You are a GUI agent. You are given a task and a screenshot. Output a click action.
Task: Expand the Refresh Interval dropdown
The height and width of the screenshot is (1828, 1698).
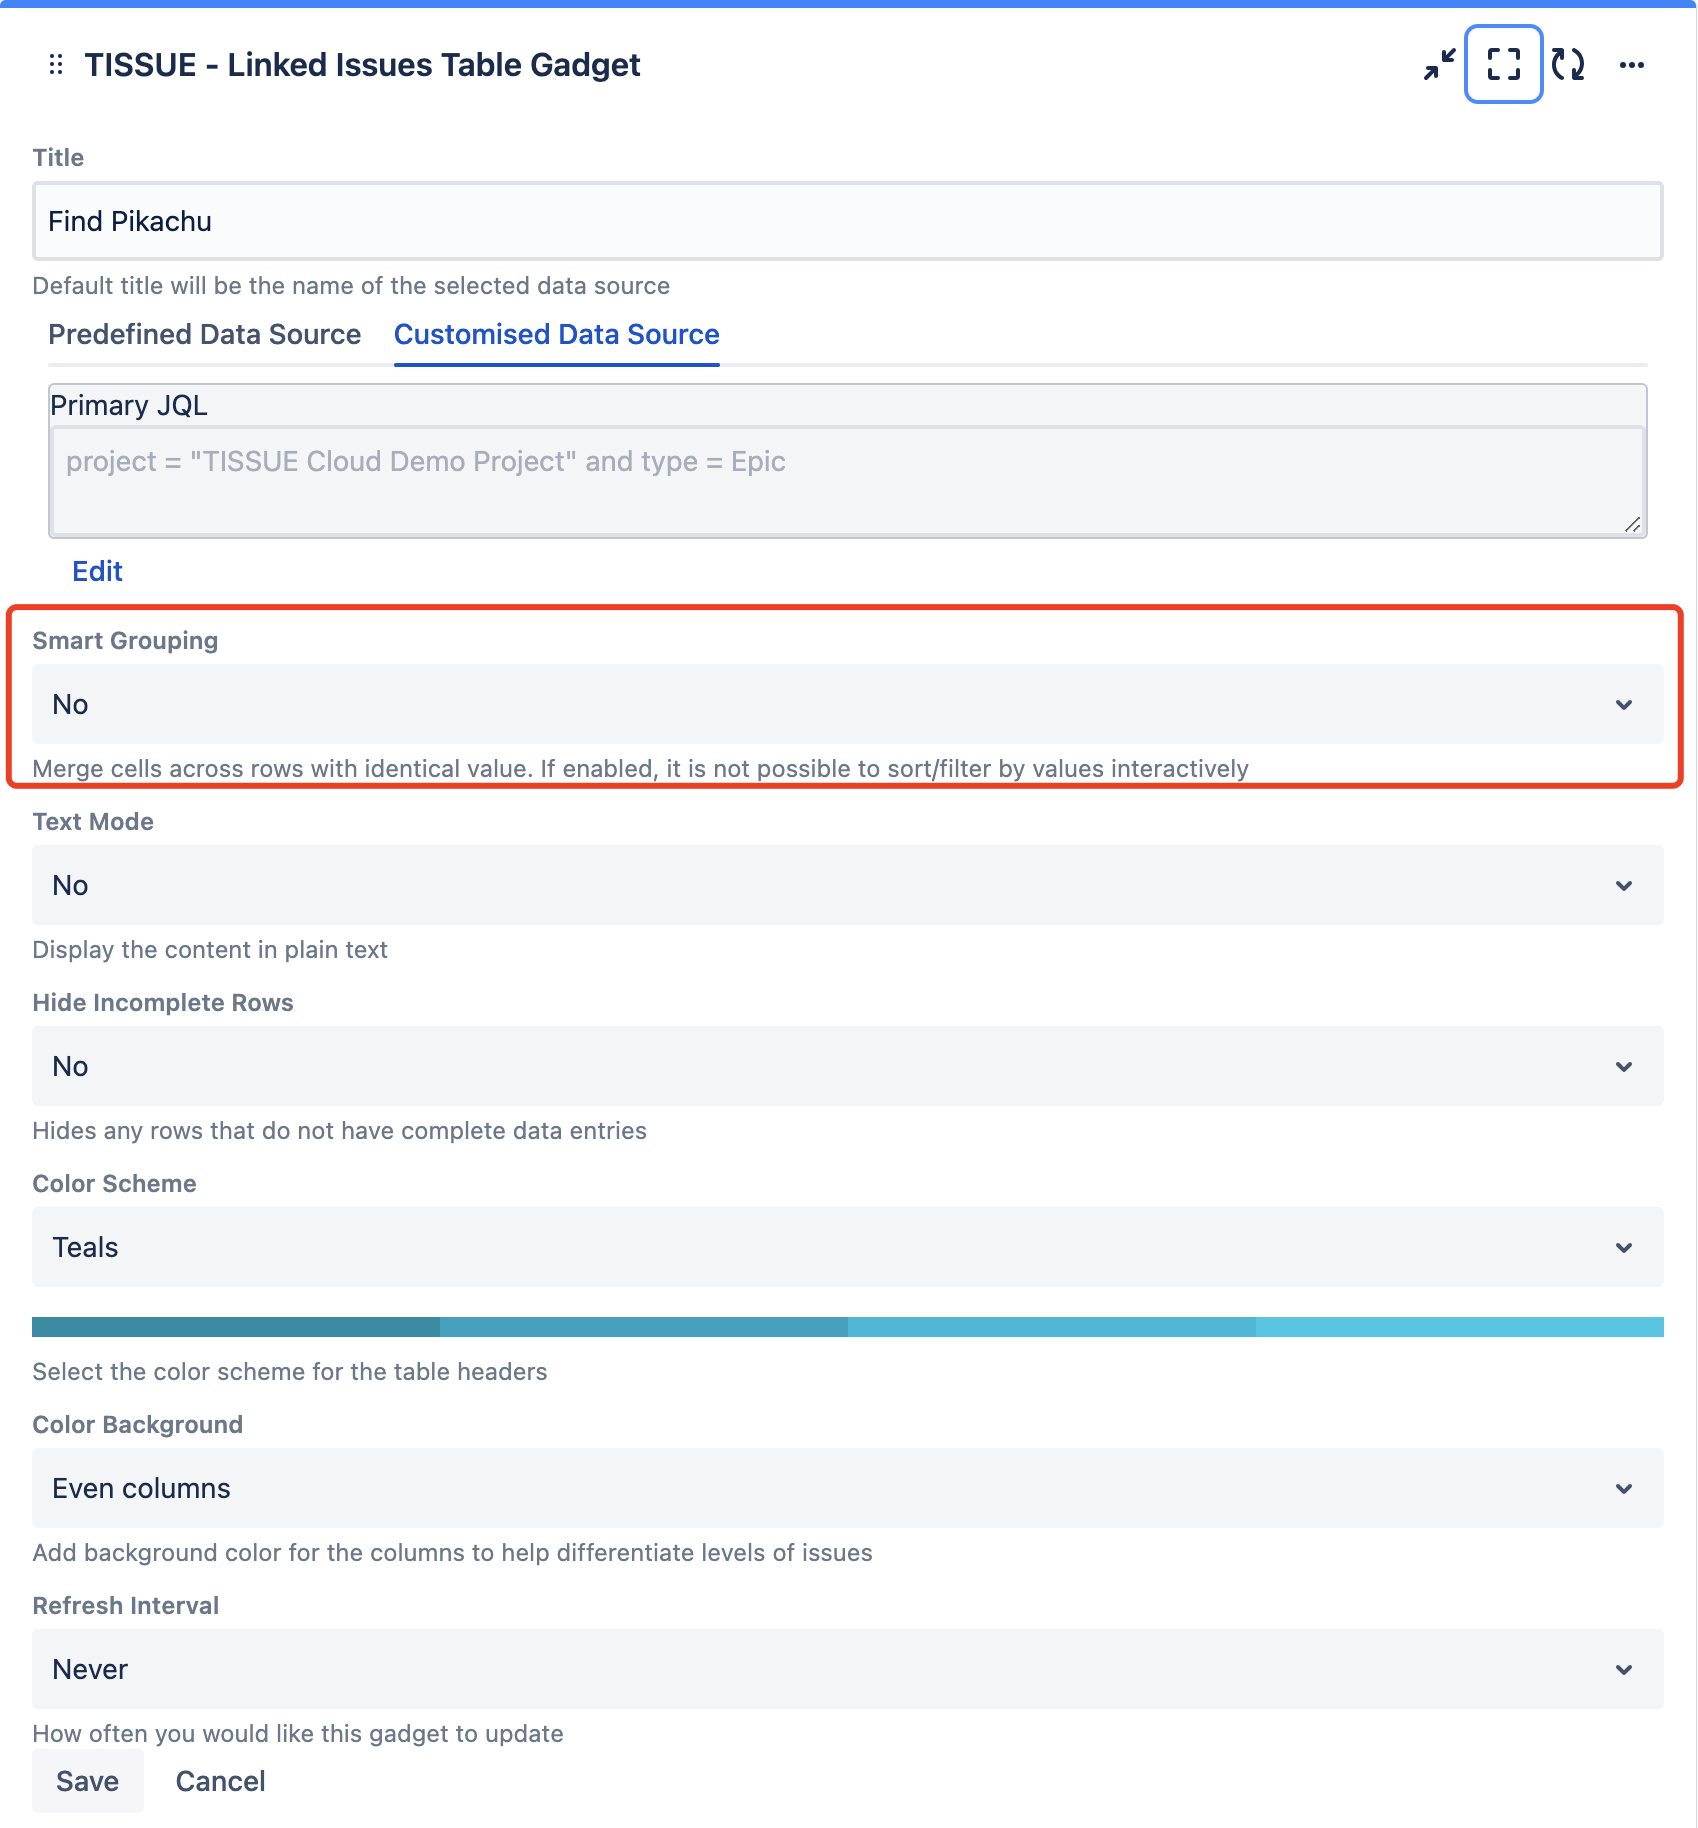pyautogui.click(x=847, y=1669)
